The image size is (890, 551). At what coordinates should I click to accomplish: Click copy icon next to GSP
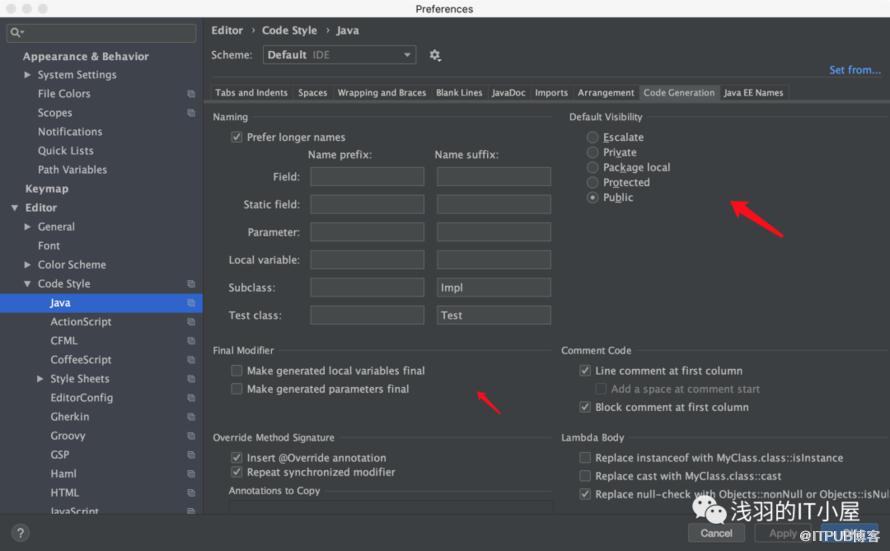[191, 455]
